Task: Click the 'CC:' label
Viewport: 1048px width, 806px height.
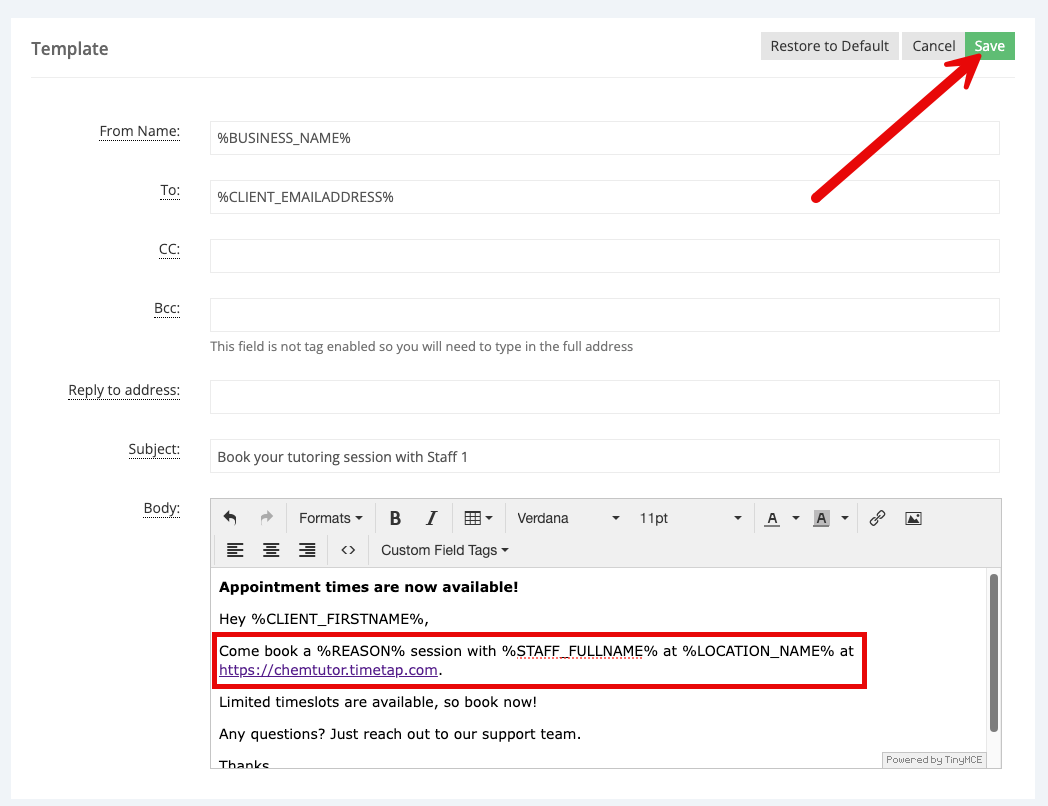Action: pos(169,249)
